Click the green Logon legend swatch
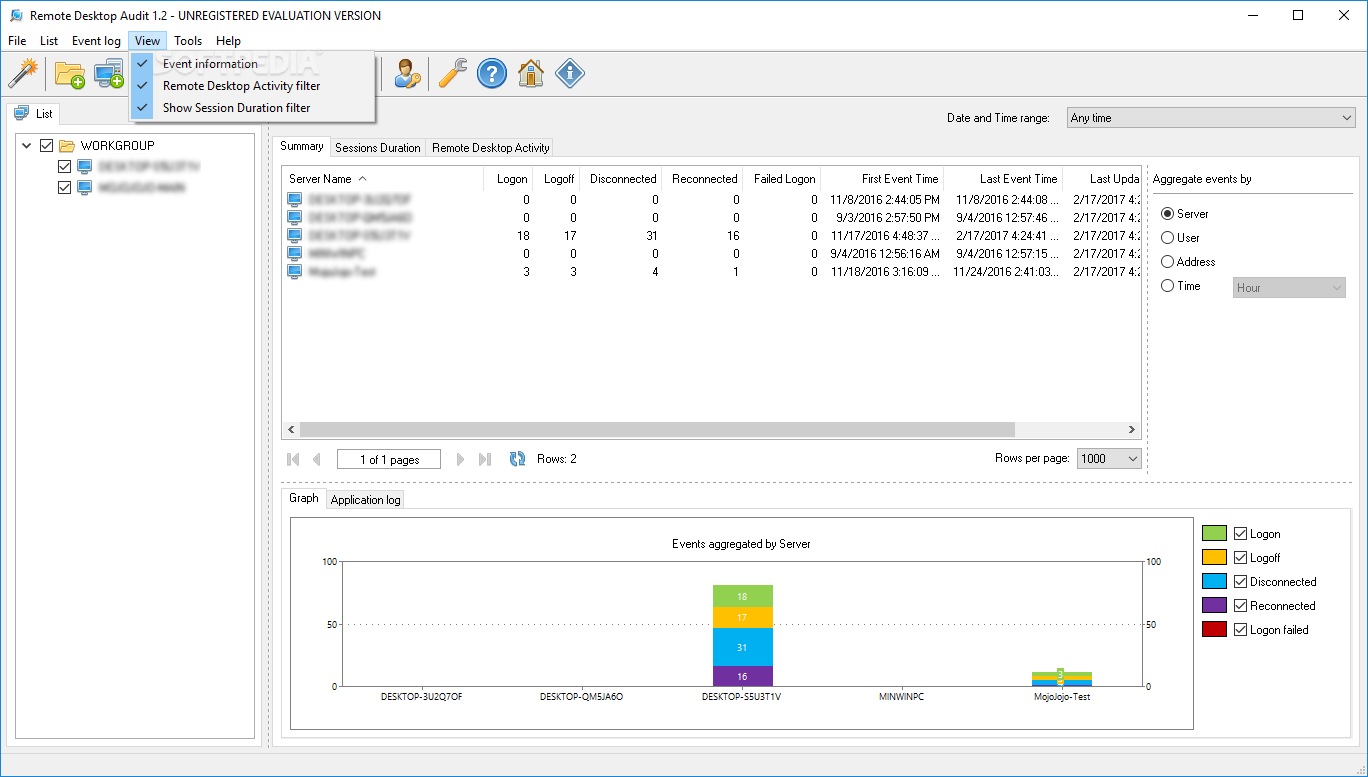 pos(1214,534)
